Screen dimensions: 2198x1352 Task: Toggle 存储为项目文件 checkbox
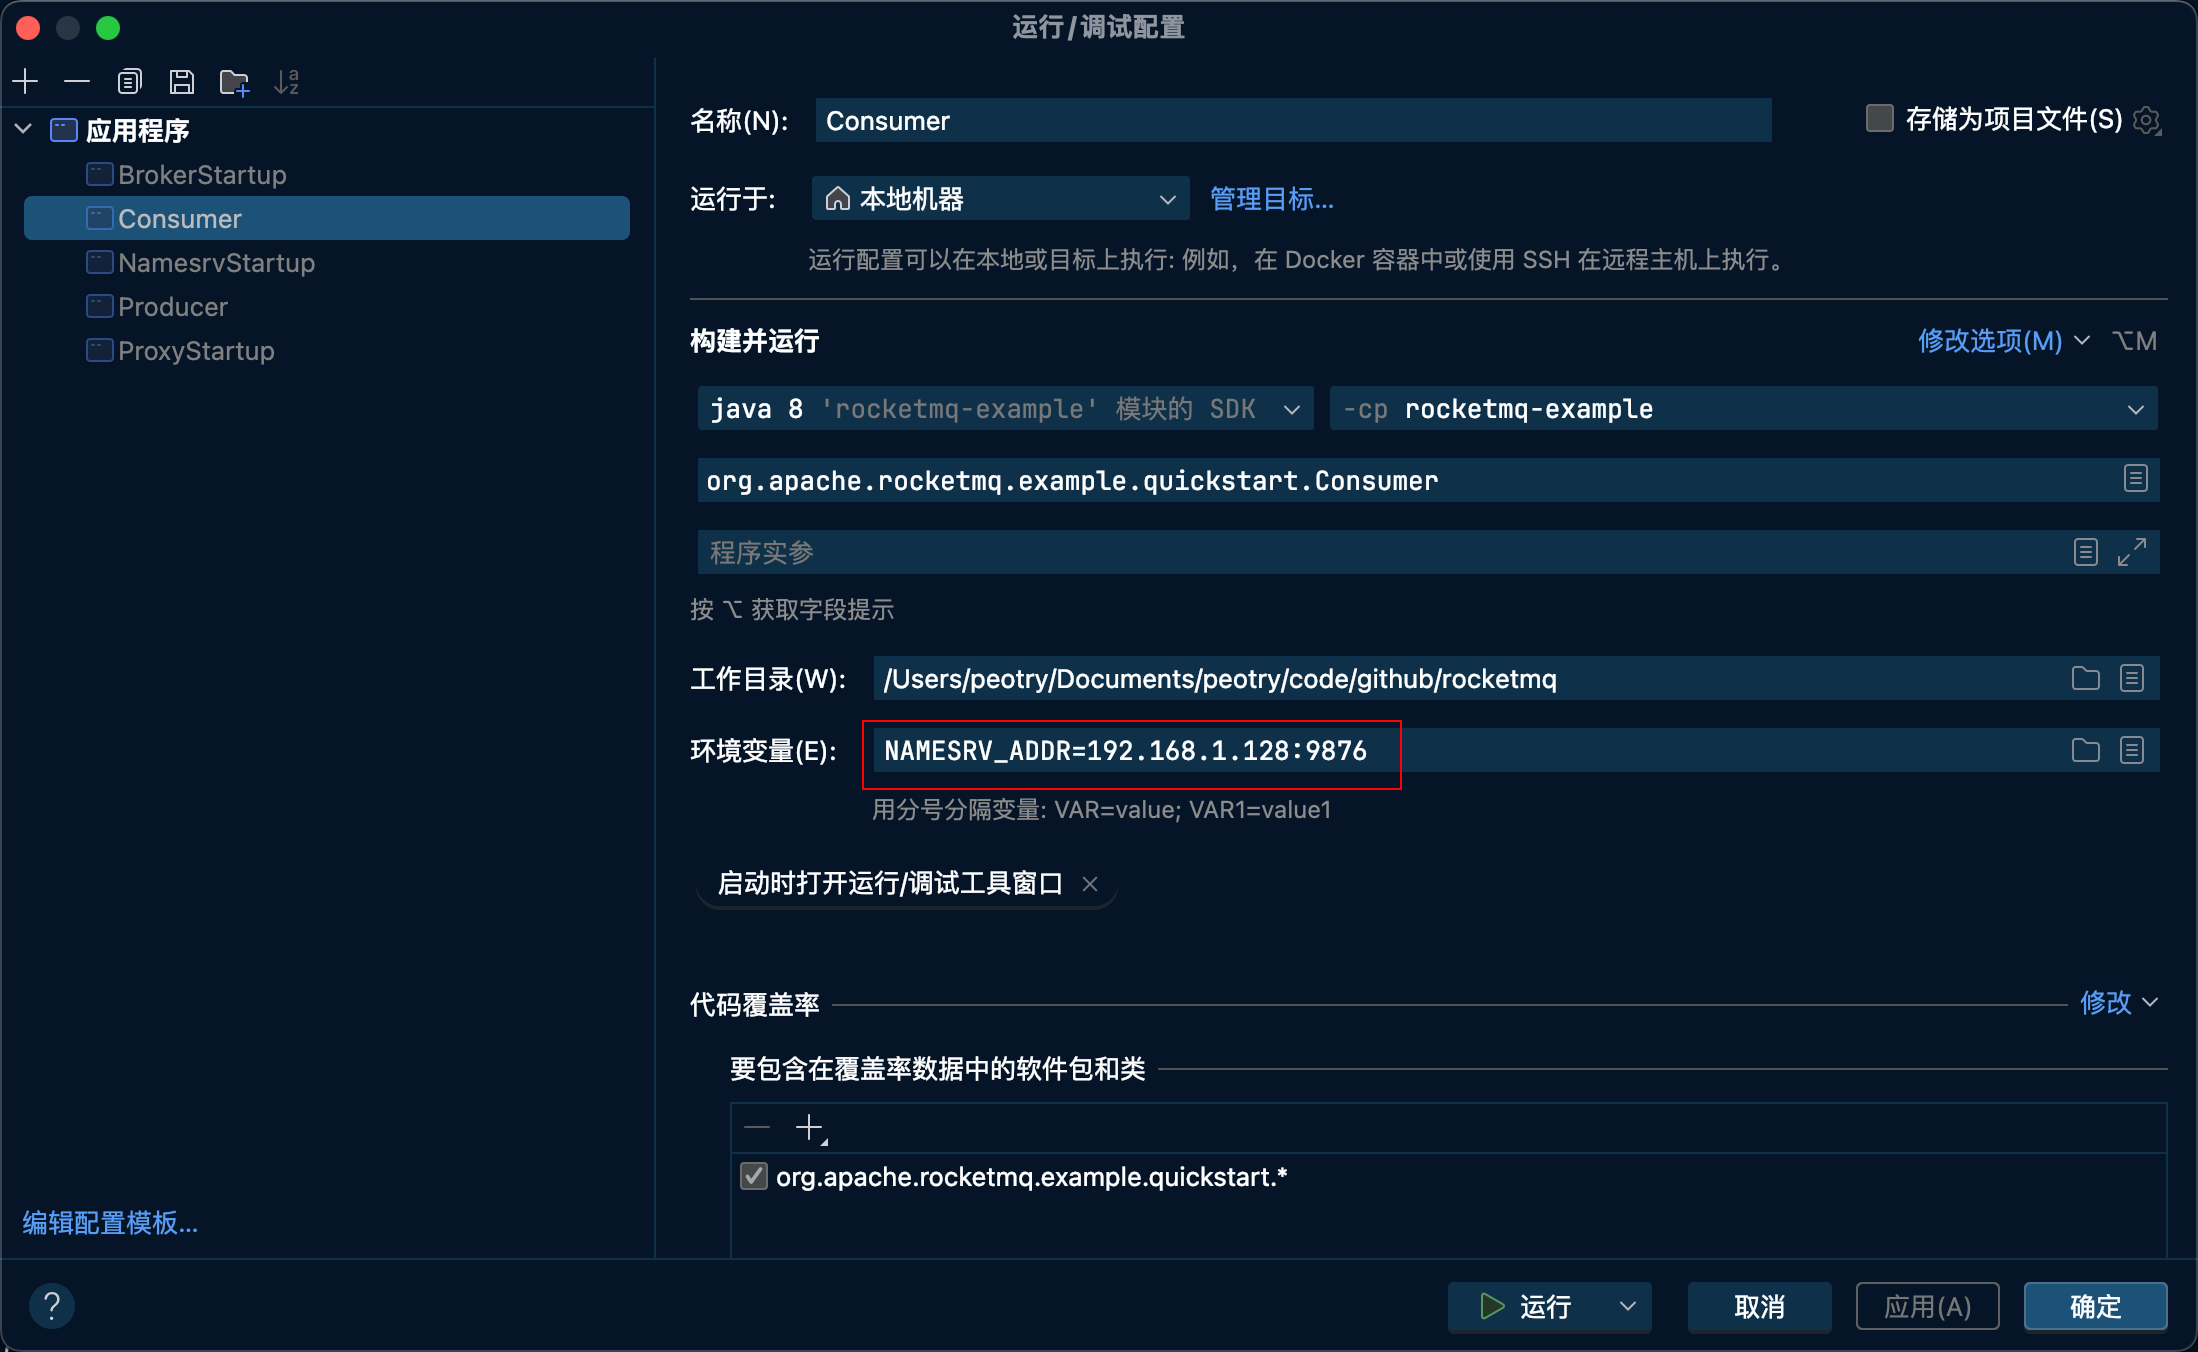(x=1880, y=118)
